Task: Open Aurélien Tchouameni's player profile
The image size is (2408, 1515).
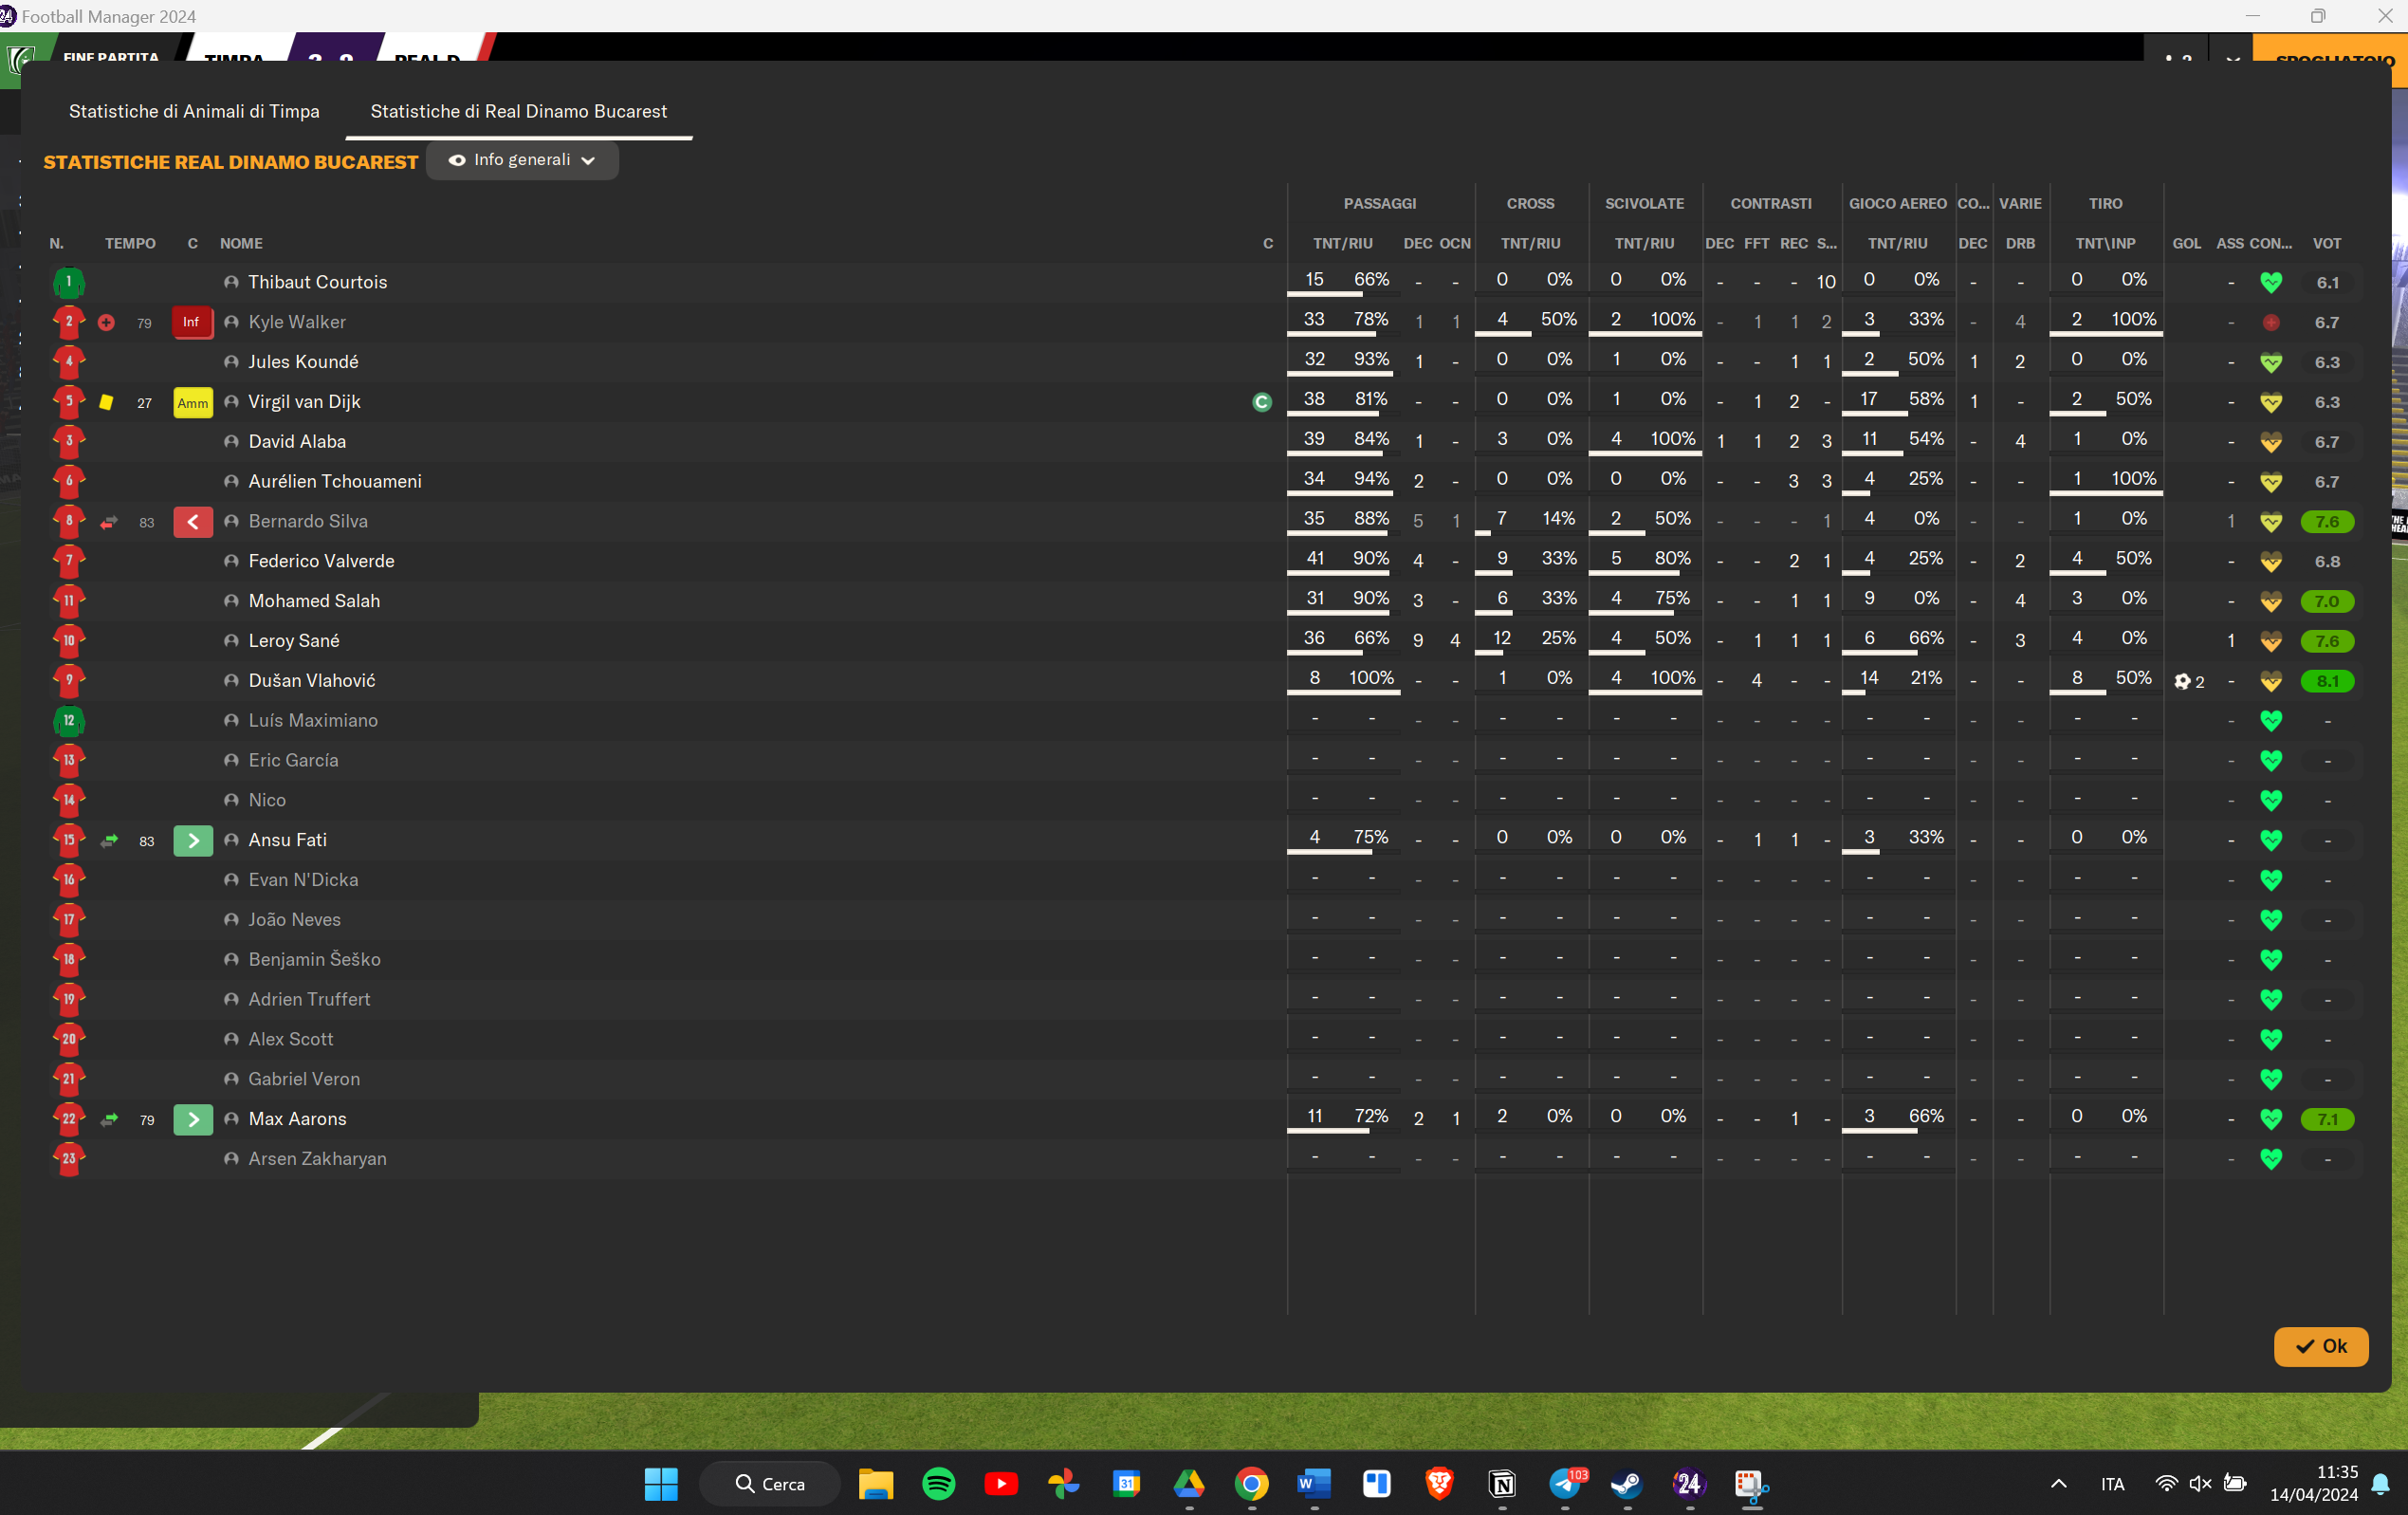Action: tap(335, 481)
